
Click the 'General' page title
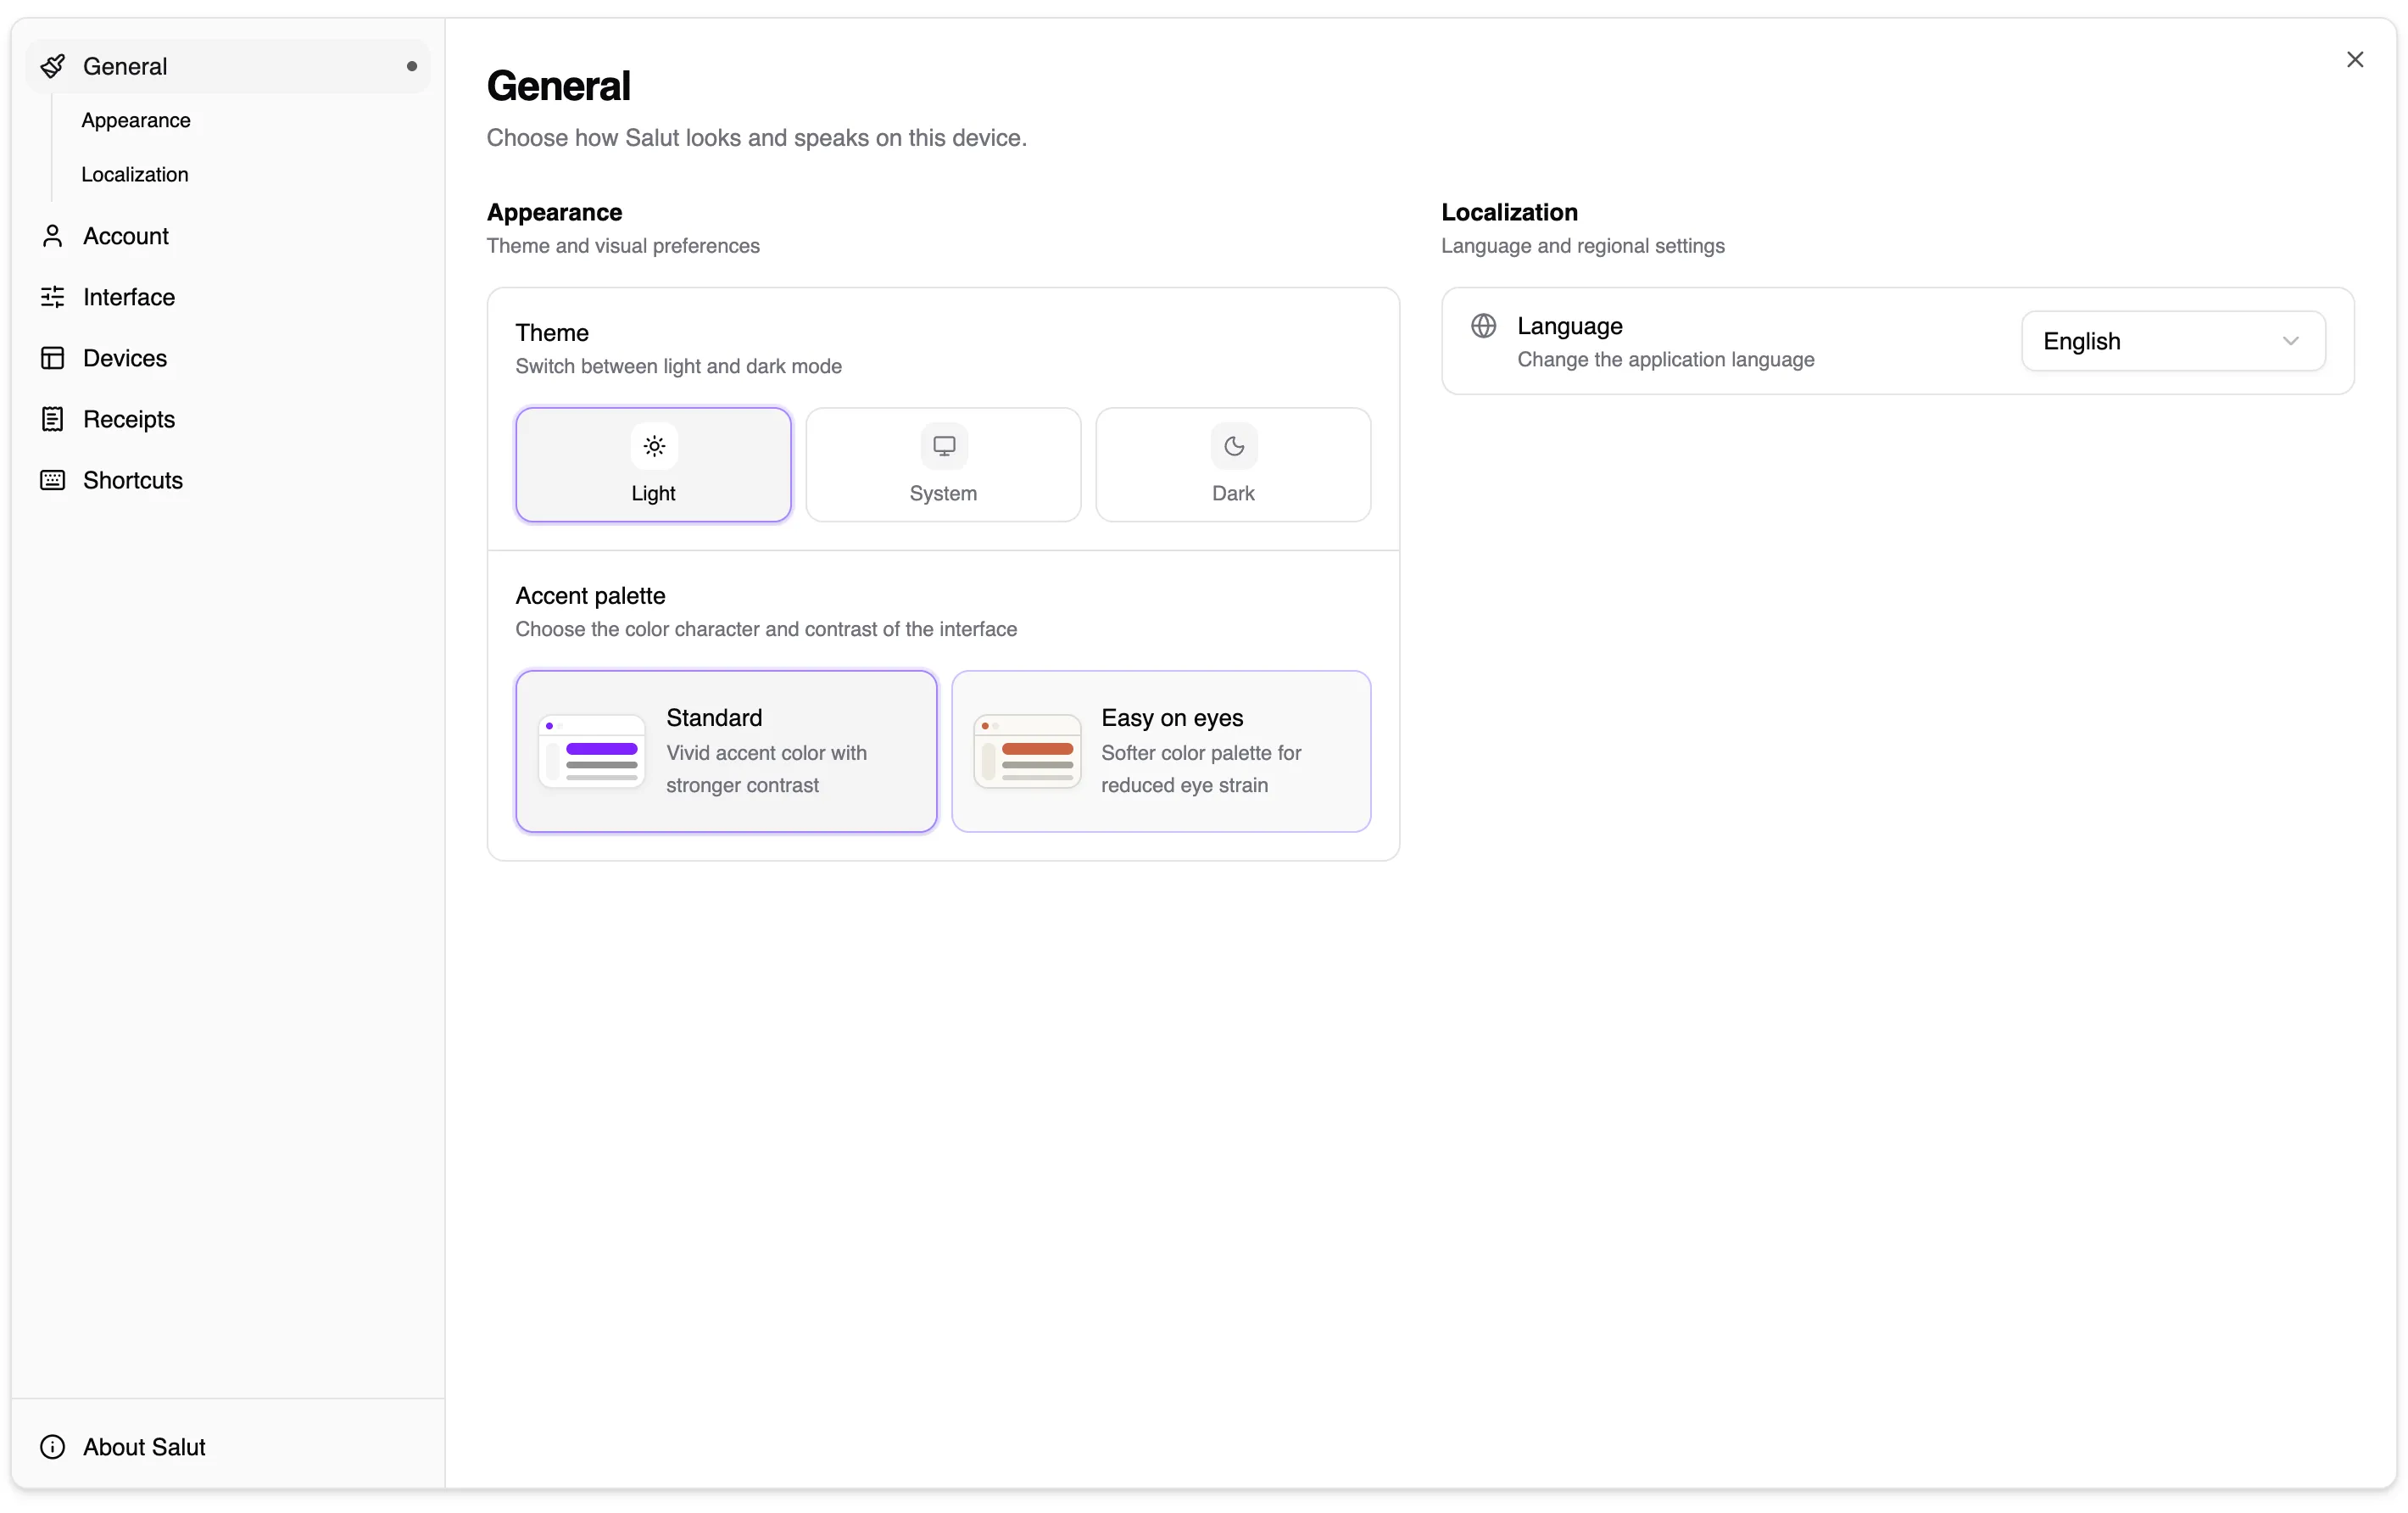(558, 86)
